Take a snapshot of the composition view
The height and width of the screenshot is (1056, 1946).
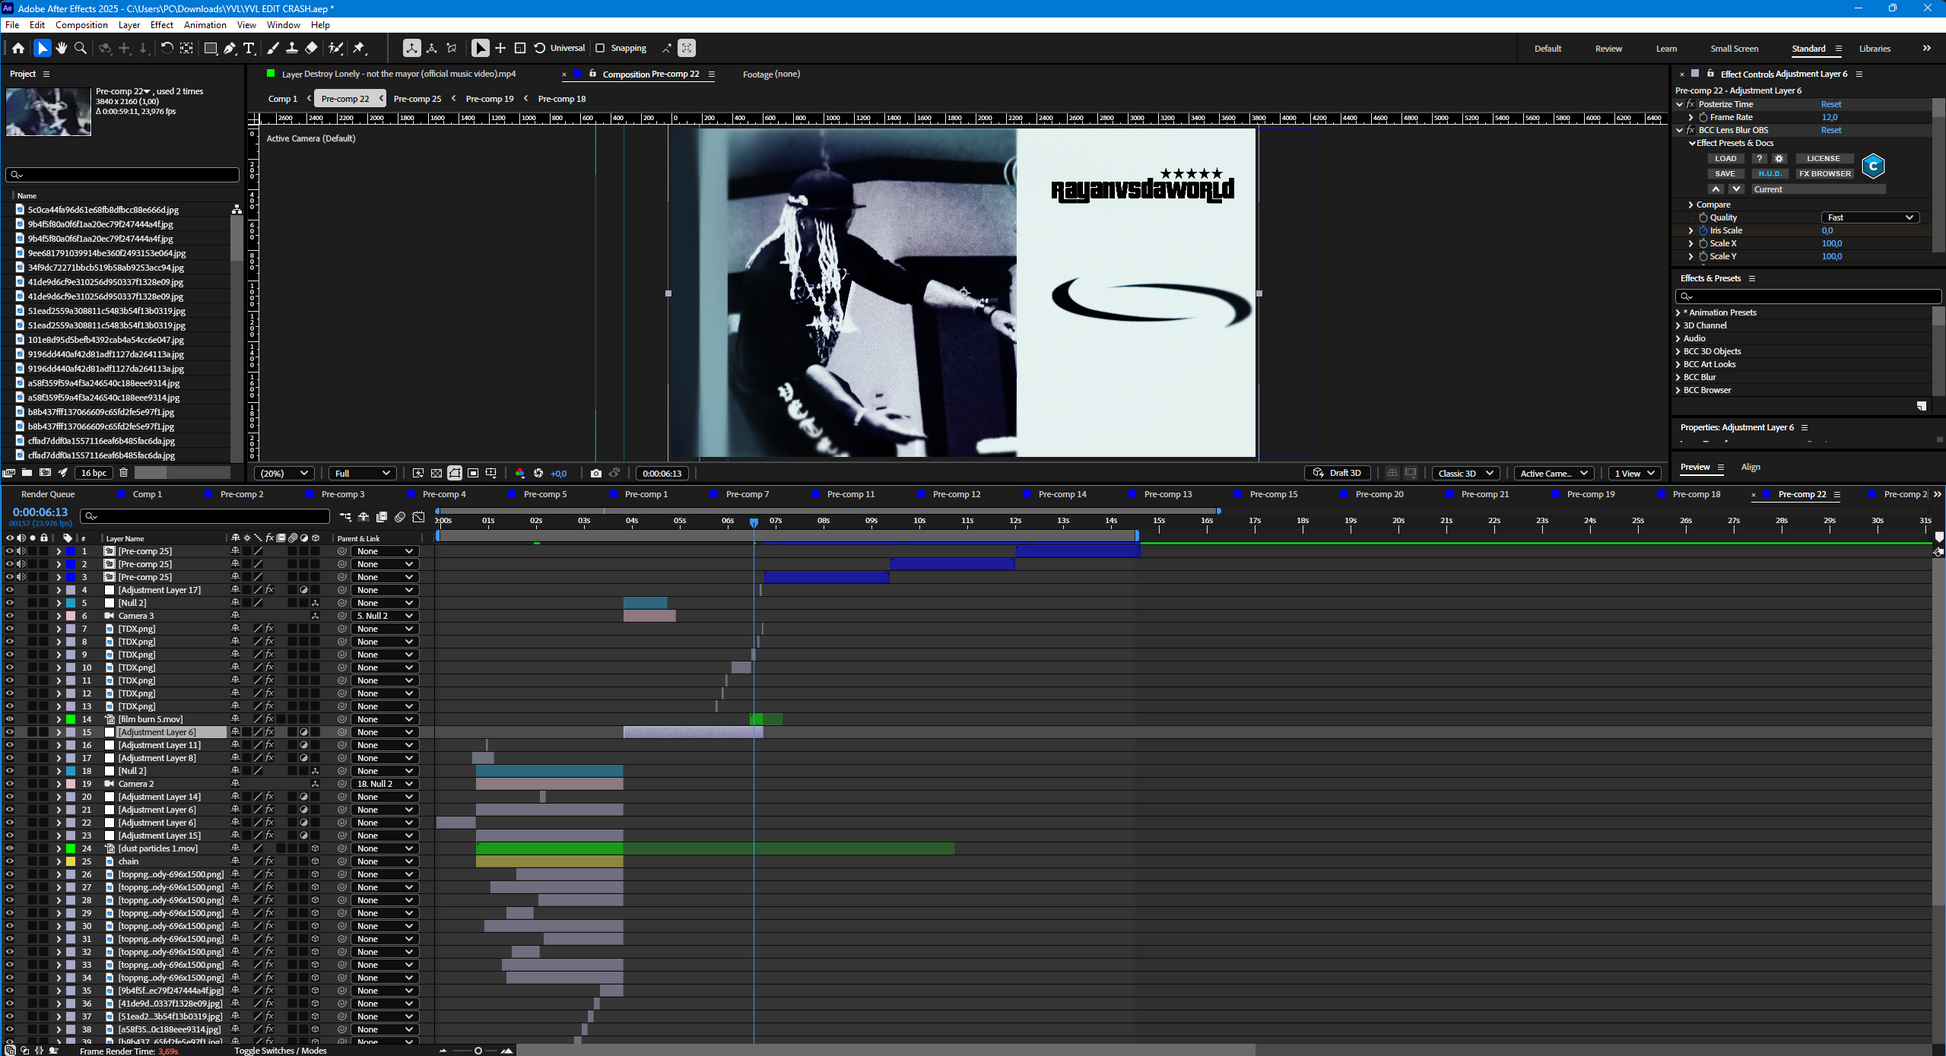coord(596,473)
